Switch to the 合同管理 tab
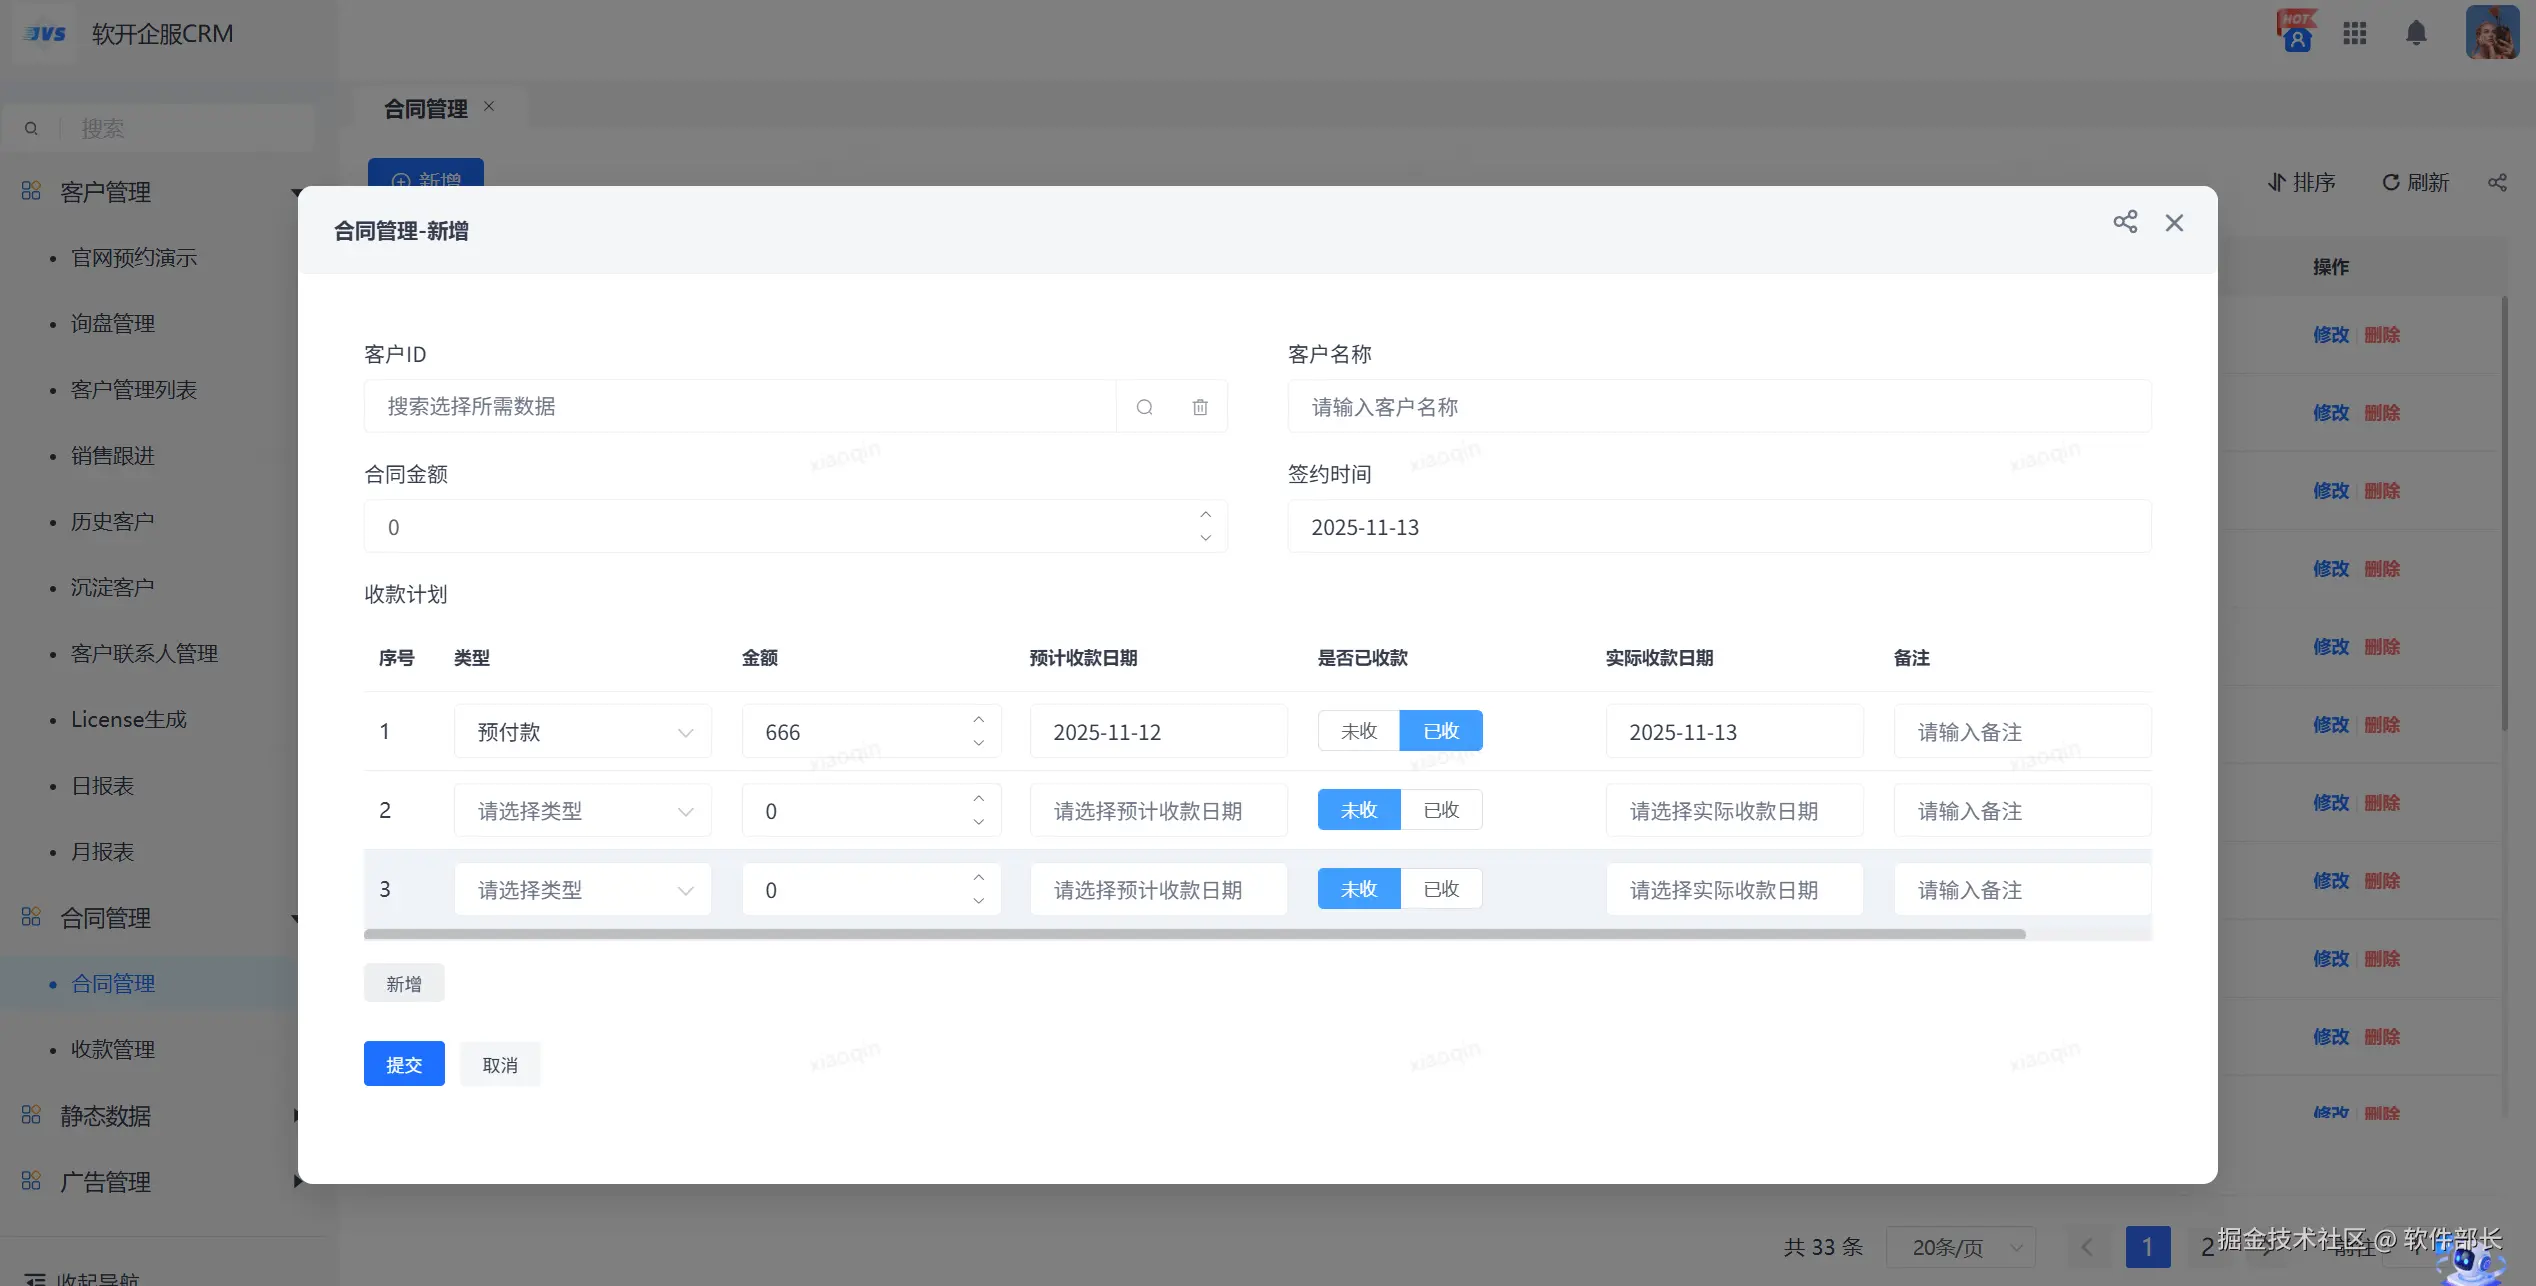Image resolution: width=2536 pixels, height=1286 pixels. [x=425, y=108]
